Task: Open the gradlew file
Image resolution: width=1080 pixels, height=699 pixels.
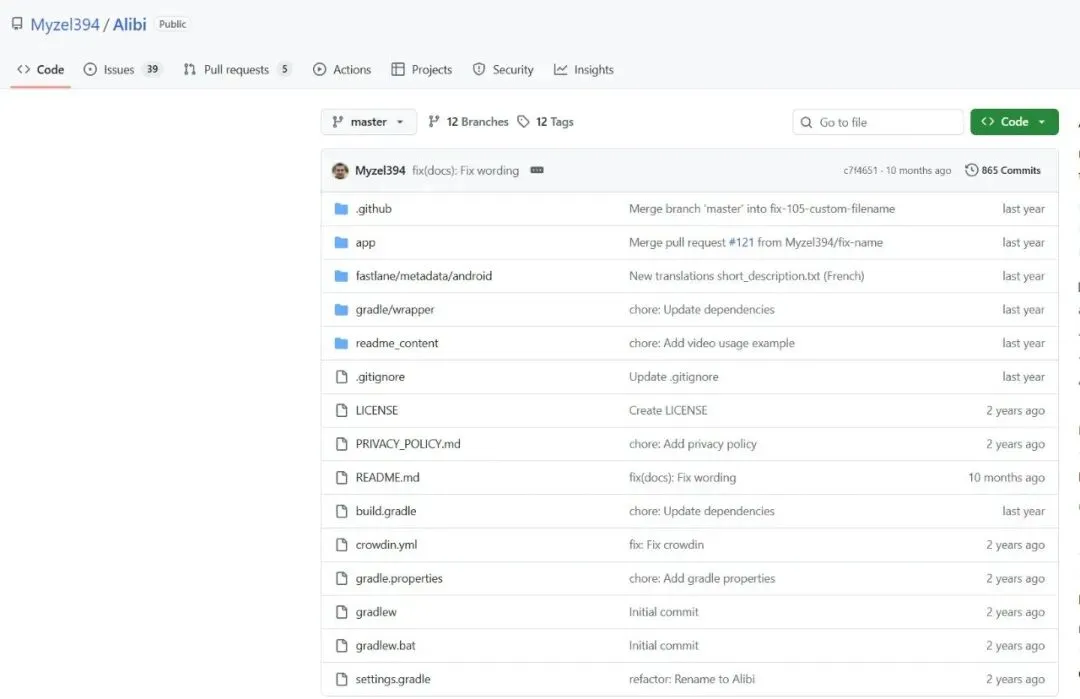Action: pyautogui.click(x=376, y=612)
